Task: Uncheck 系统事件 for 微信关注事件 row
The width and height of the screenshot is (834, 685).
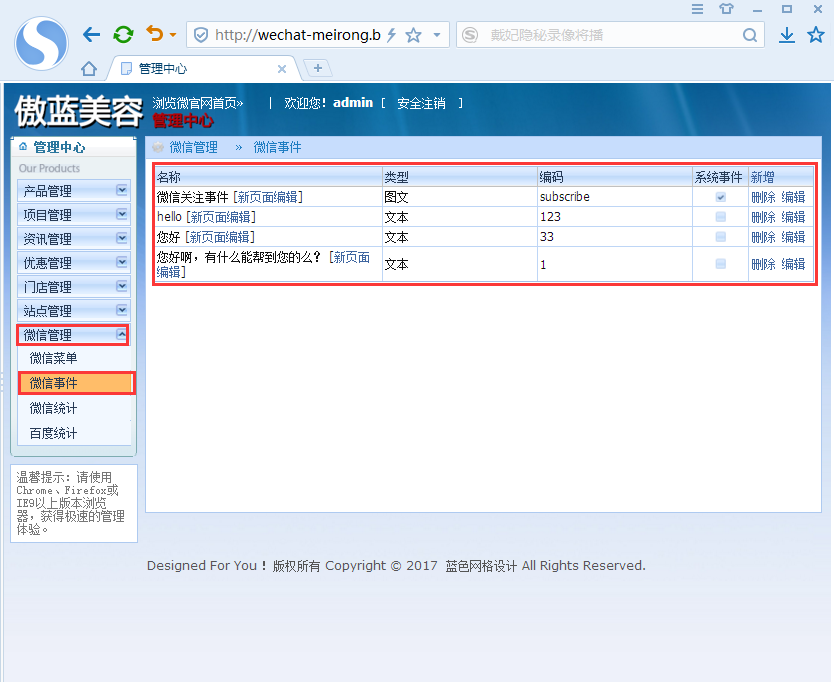Action: [722, 197]
